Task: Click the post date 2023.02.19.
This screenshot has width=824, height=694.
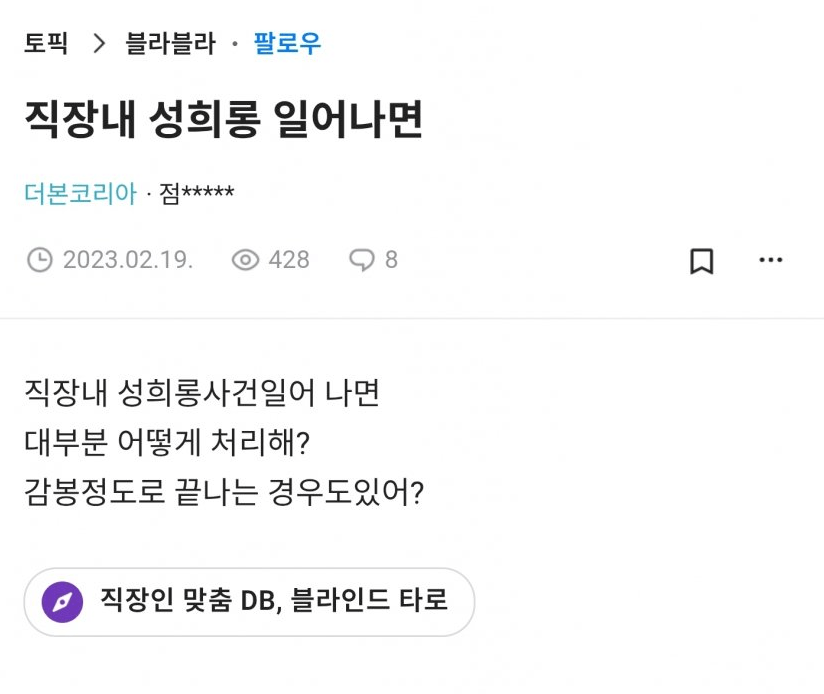Action: [x=127, y=260]
